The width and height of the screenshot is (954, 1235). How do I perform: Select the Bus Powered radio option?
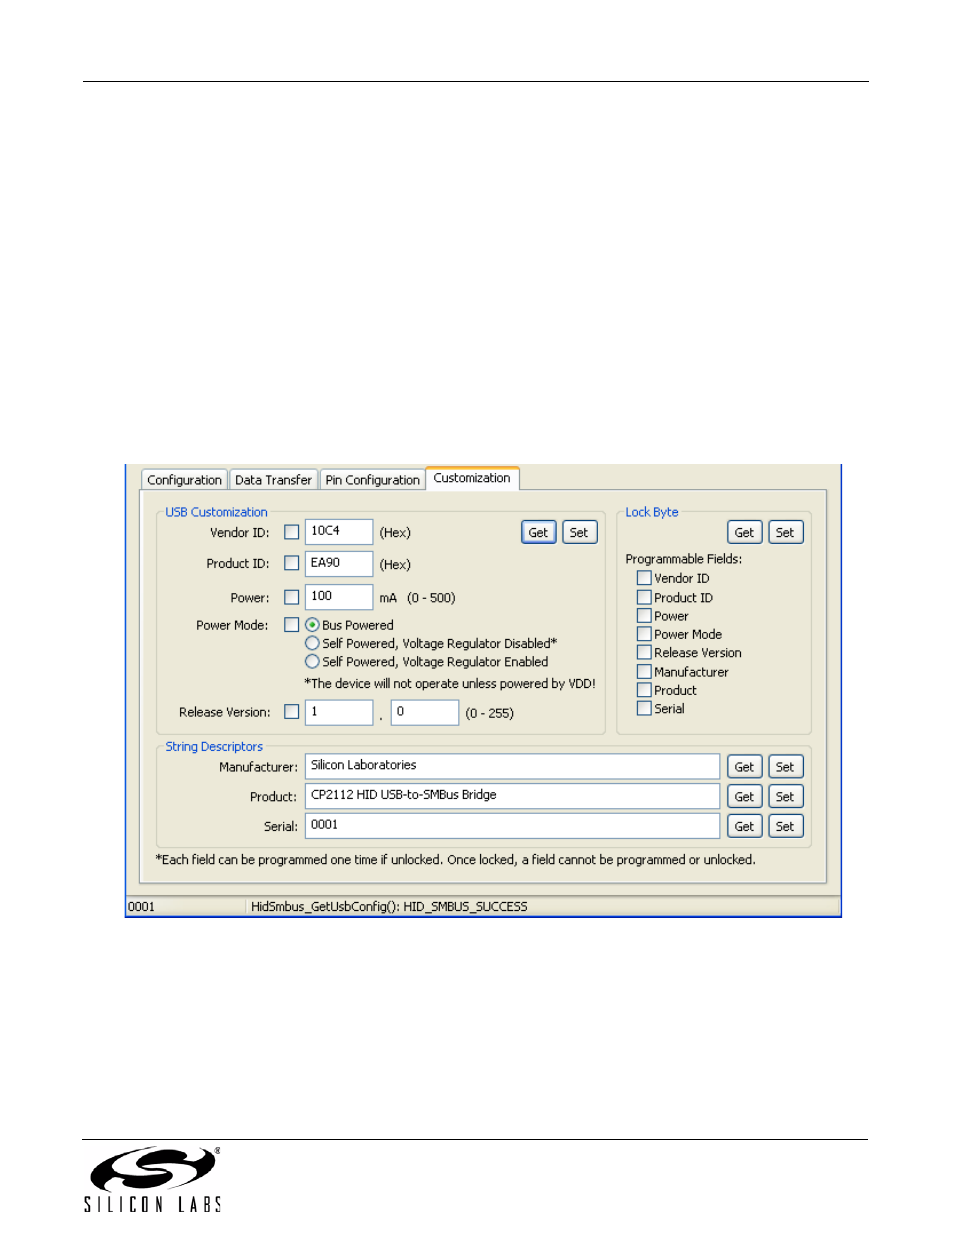coord(312,625)
